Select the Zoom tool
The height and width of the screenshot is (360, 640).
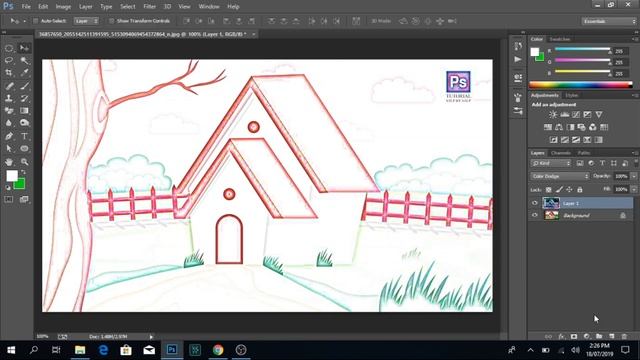point(24,162)
